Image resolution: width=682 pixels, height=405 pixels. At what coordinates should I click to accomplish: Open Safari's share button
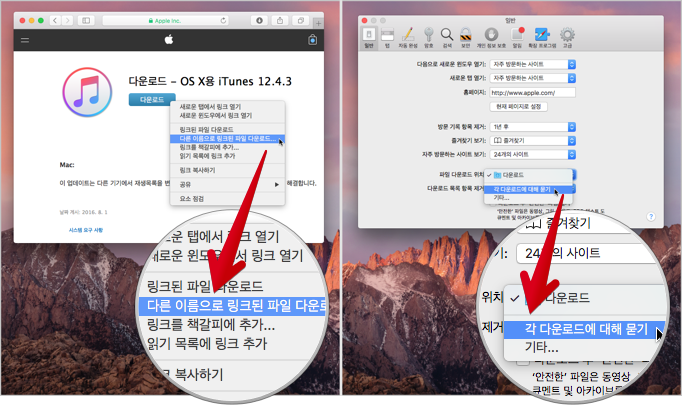click(x=280, y=20)
